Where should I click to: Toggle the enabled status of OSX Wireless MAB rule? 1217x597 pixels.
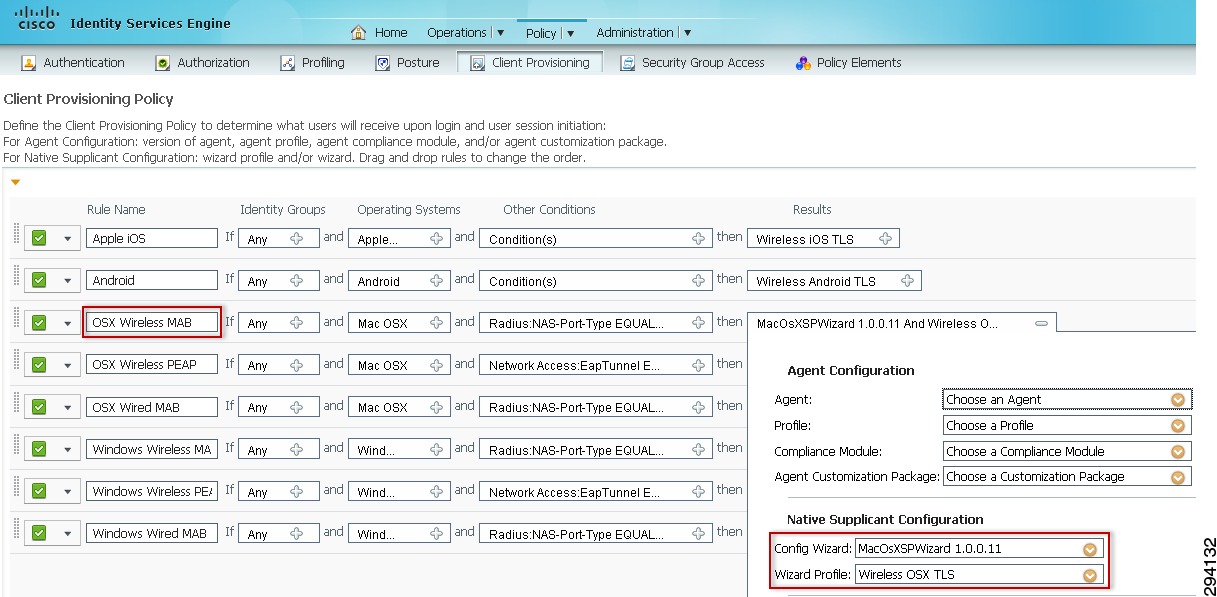coord(39,322)
